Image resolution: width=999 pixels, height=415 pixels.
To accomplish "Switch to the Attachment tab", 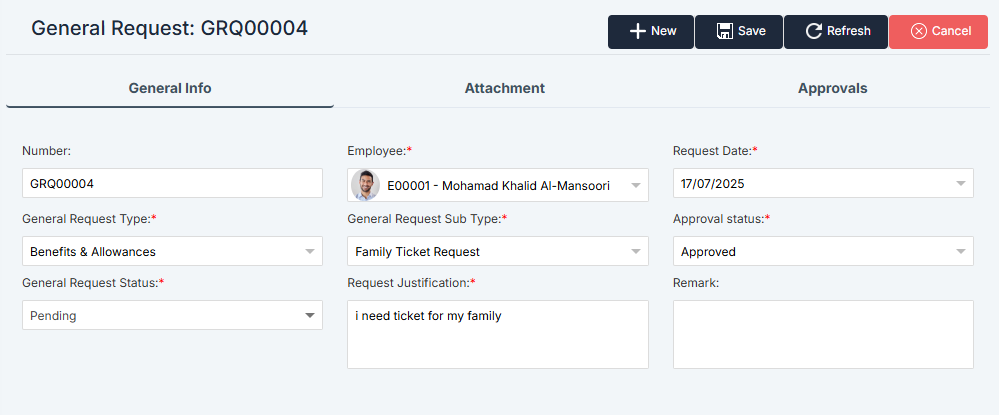I will point(504,88).
